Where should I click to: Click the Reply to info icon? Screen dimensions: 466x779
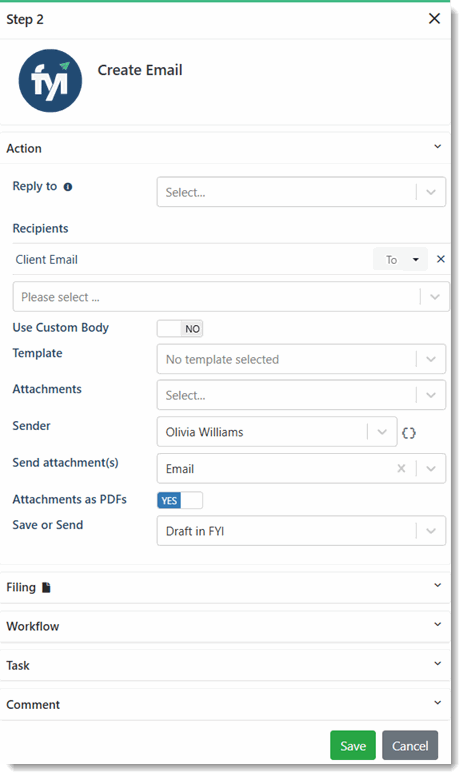coord(68,187)
